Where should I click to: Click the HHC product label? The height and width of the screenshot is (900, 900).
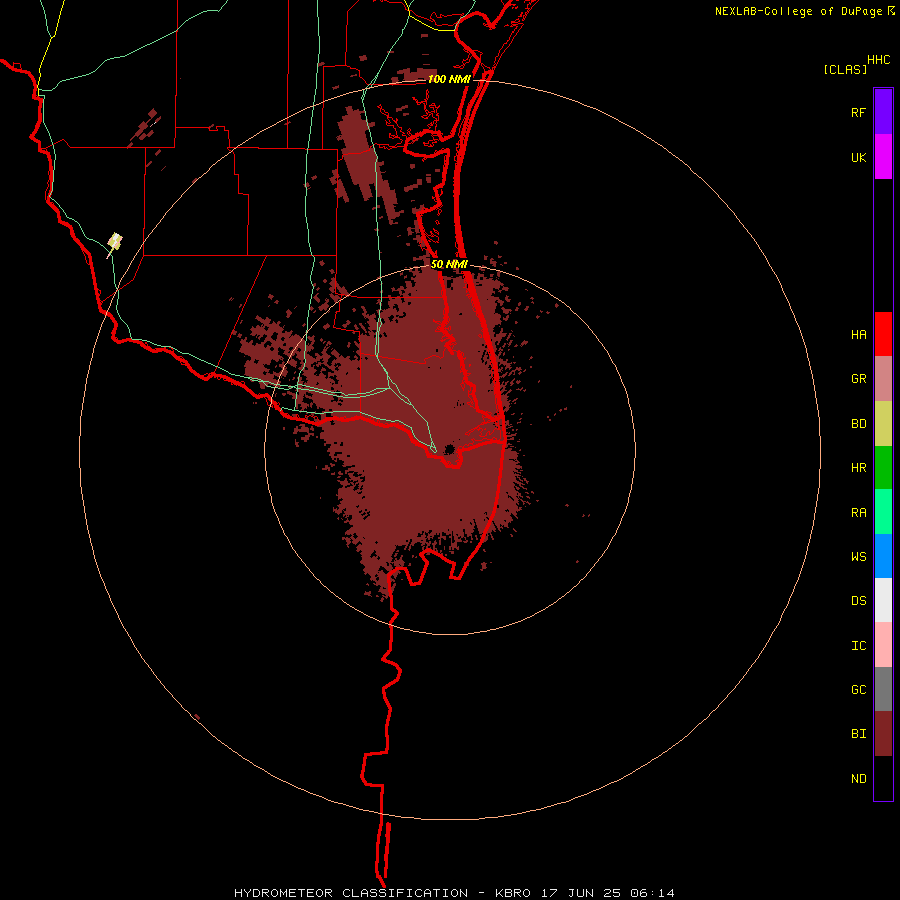[x=878, y=60]
